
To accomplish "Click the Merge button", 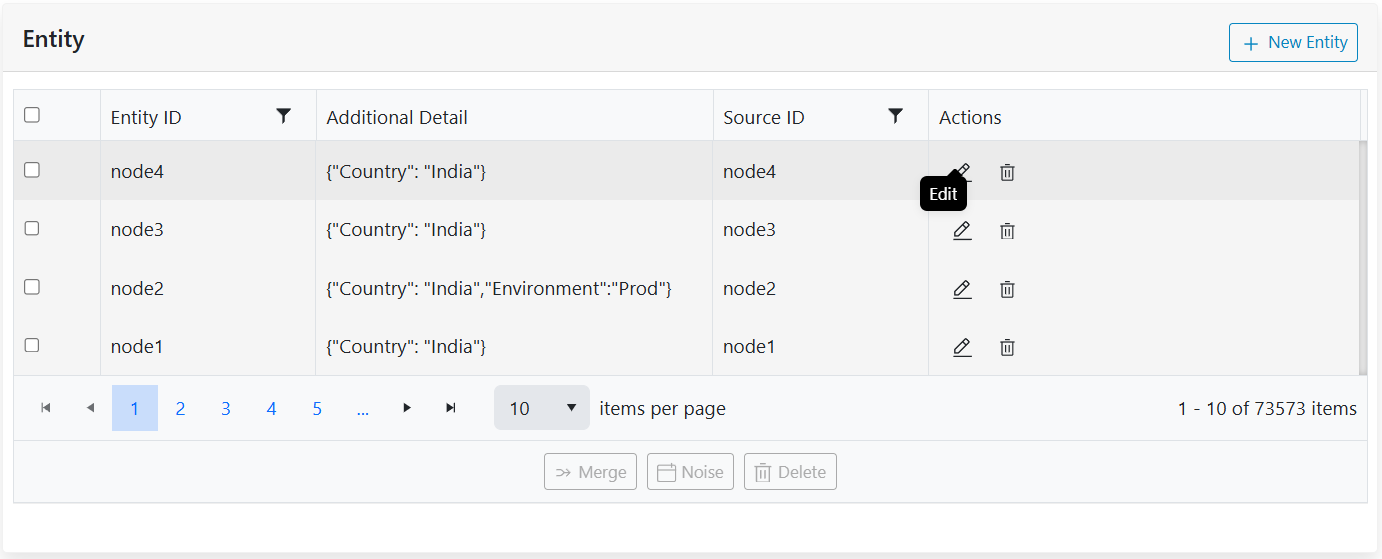I will click(591, 472).
